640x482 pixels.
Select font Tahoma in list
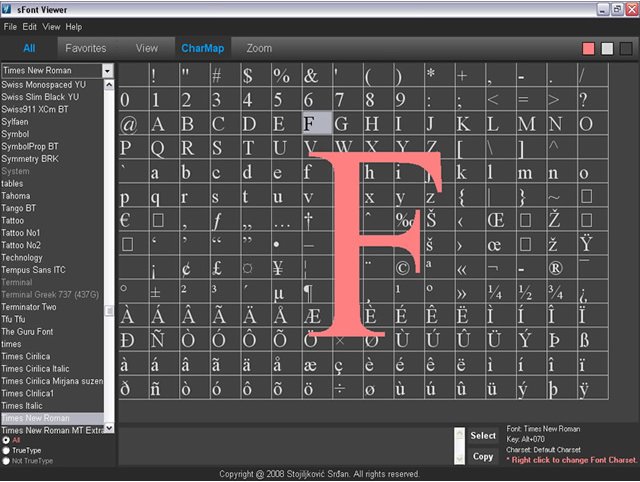point(52,196)
